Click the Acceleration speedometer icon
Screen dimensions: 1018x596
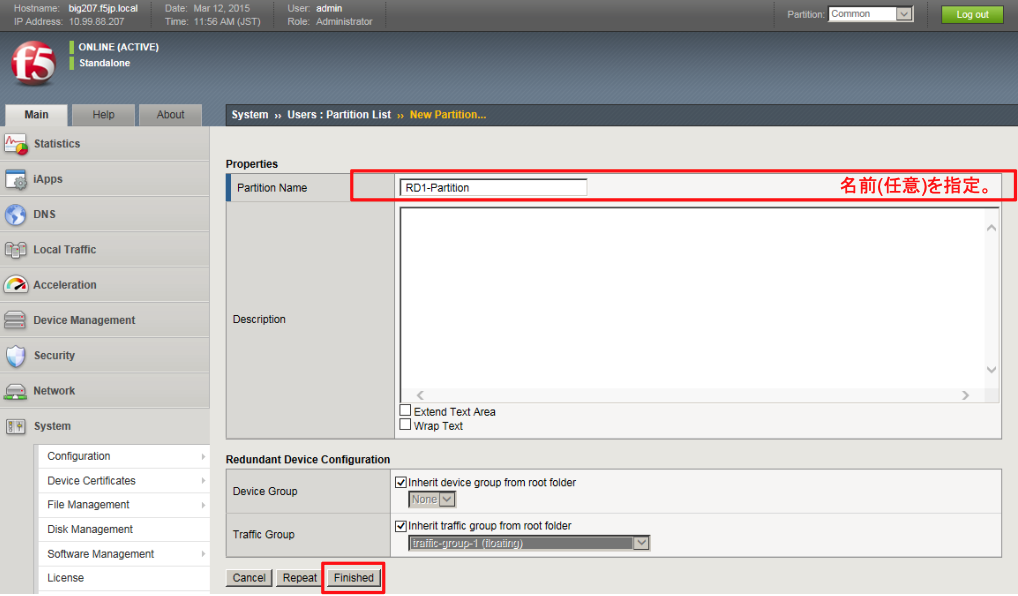(16, 284)
